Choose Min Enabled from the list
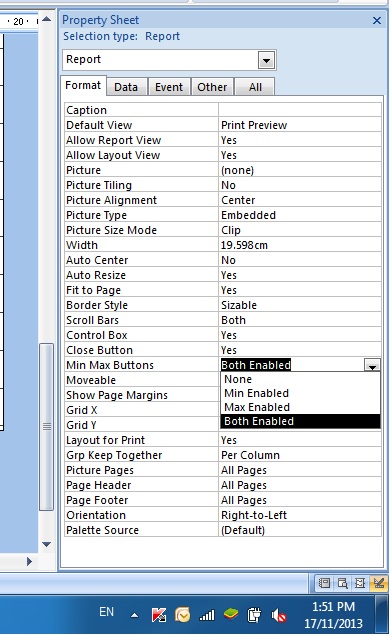The height and width of the screenshot is (637, 392). [300, 393]
